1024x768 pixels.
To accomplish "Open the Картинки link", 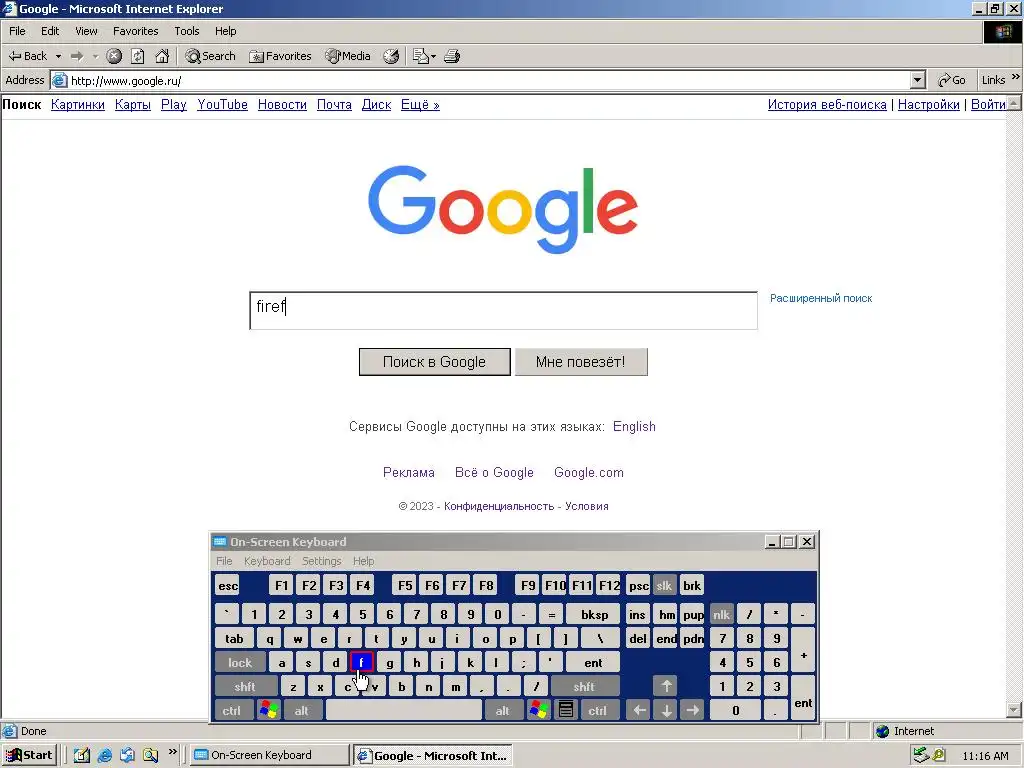I will (x=78, y=104).
